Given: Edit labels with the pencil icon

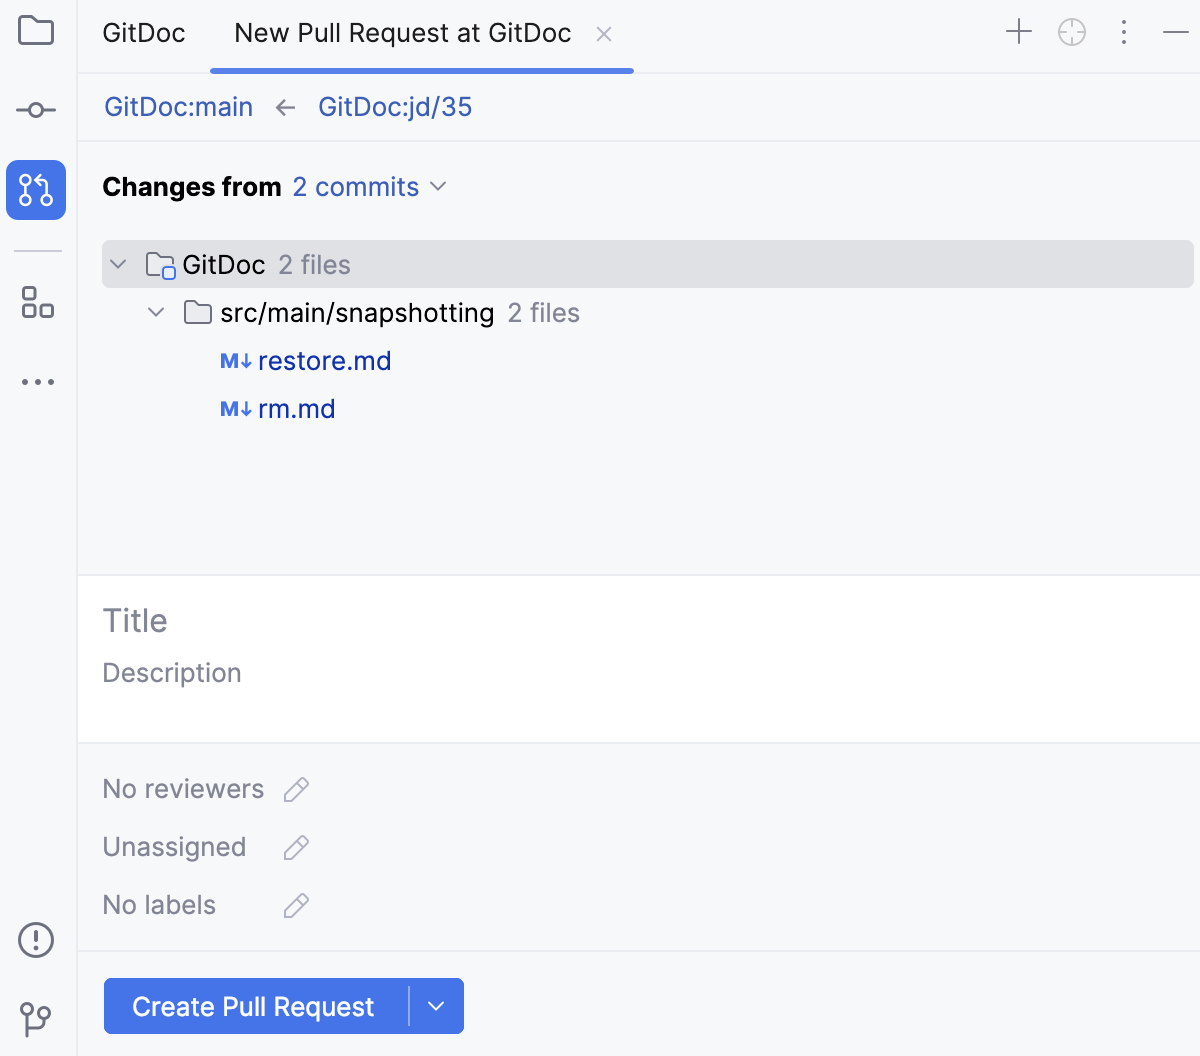Looking at the screenshot, I should [296, 905].
